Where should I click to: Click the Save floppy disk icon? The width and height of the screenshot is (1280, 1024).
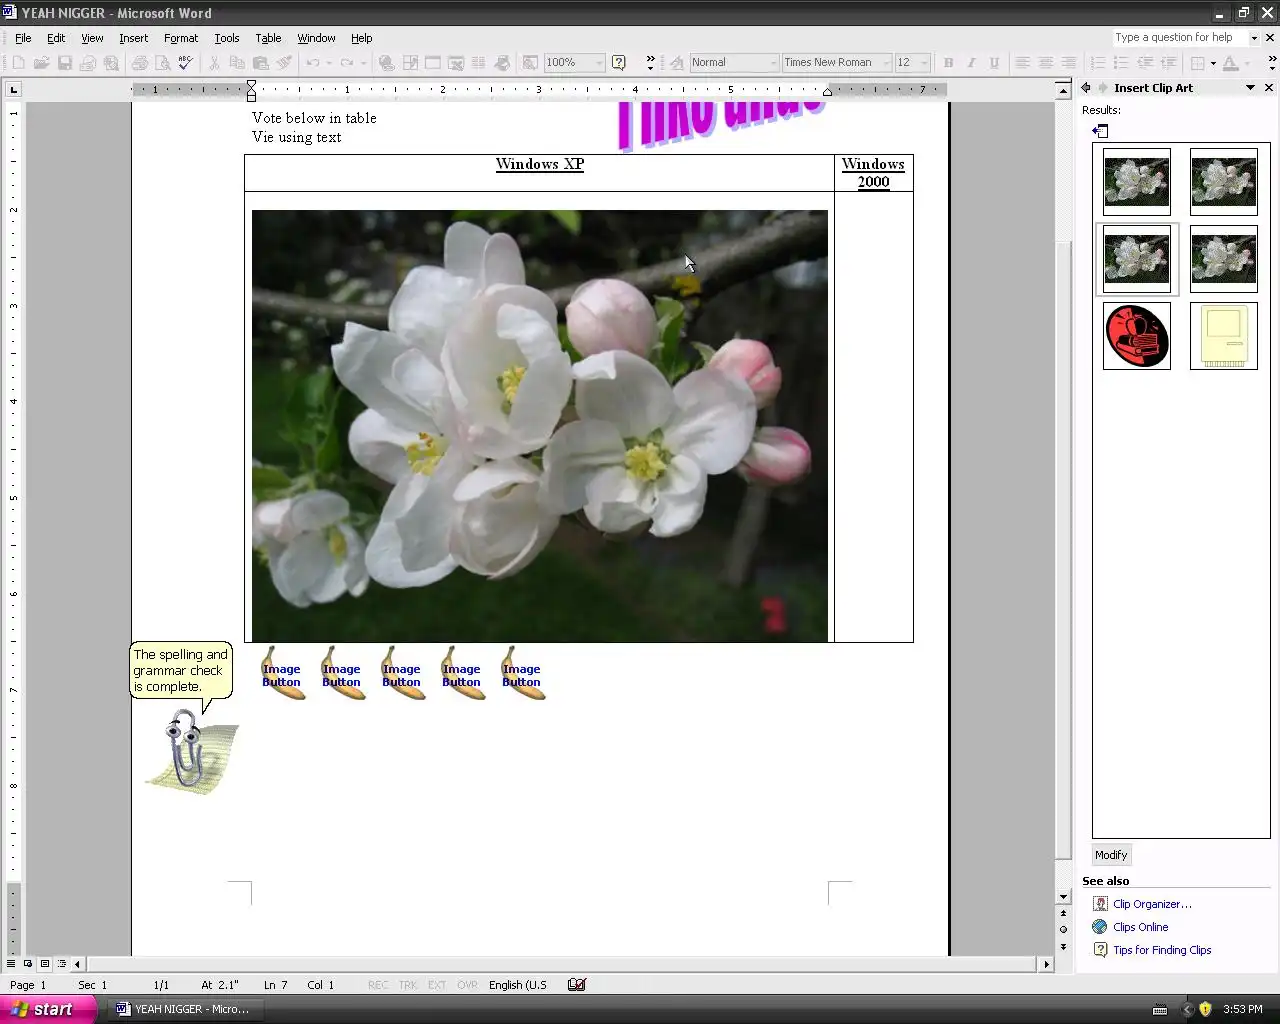coord(65,62)
